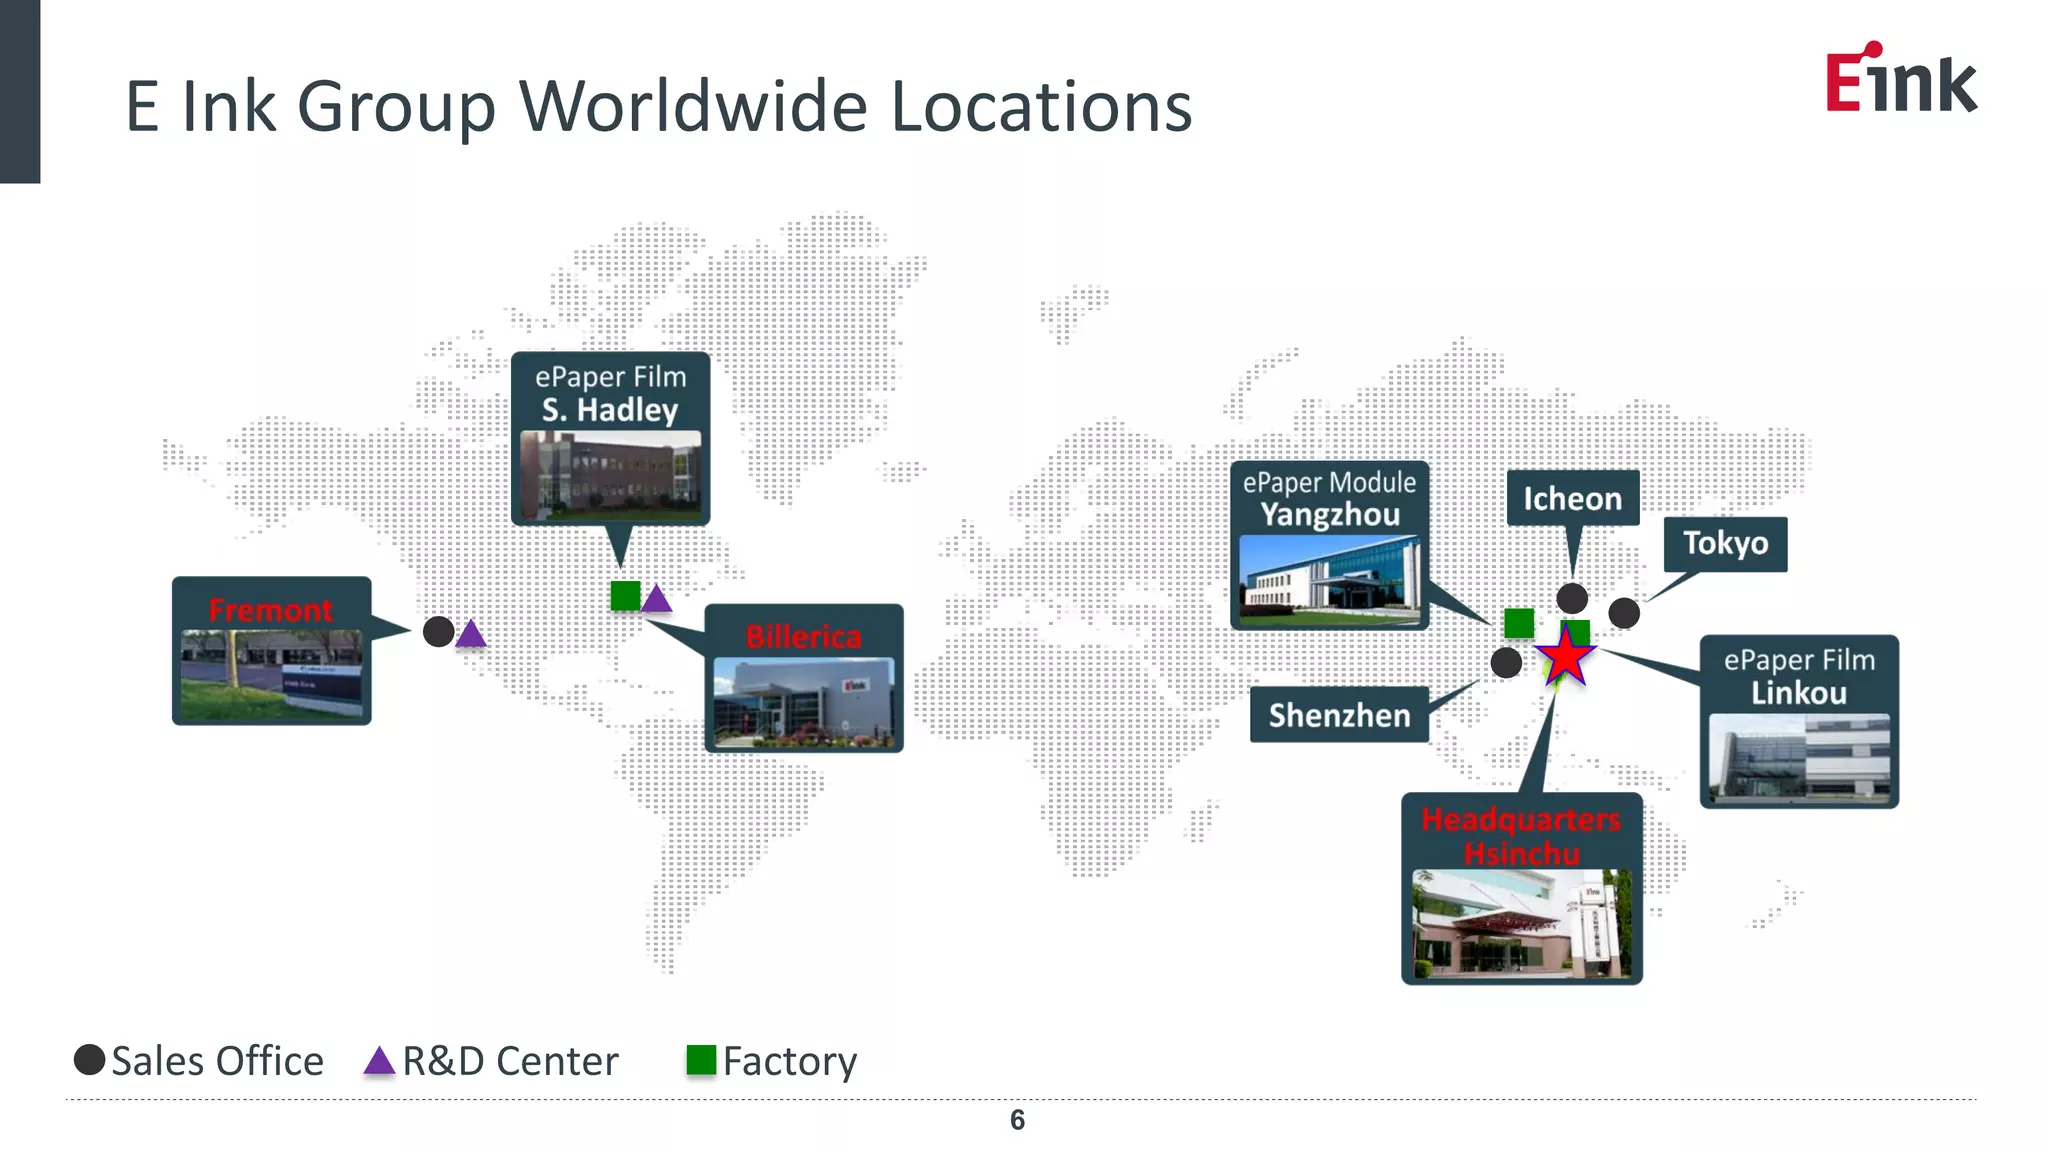Click the R&D Center legend triangle
Viewport: 2048px width, 1152px height.
[379, 1061]
